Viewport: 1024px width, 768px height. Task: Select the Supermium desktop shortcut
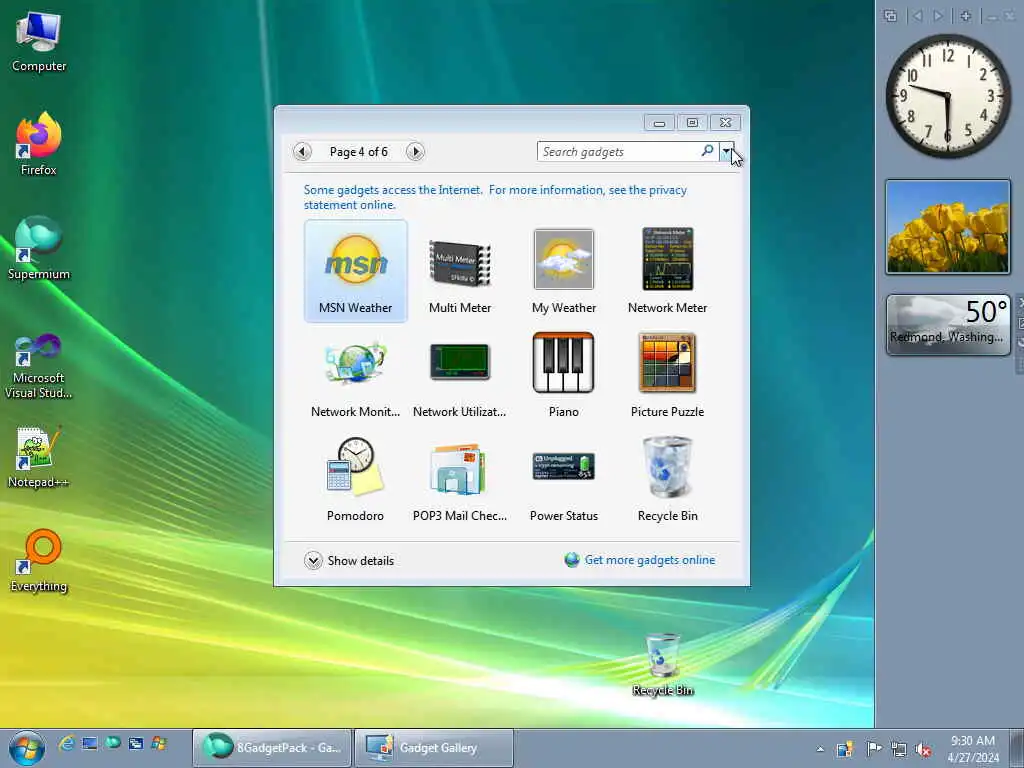[39, 248]
